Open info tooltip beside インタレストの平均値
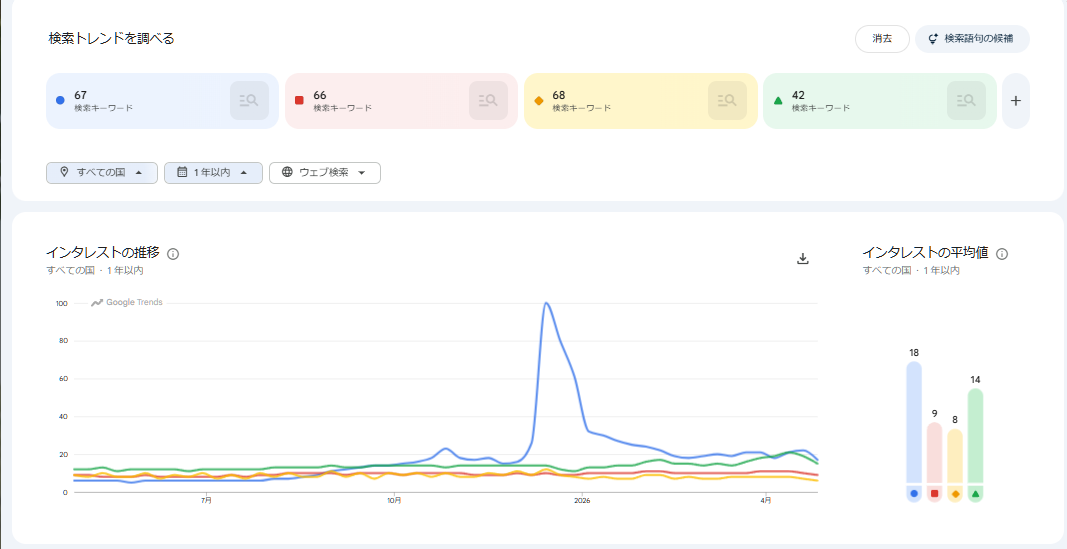 1002,254
